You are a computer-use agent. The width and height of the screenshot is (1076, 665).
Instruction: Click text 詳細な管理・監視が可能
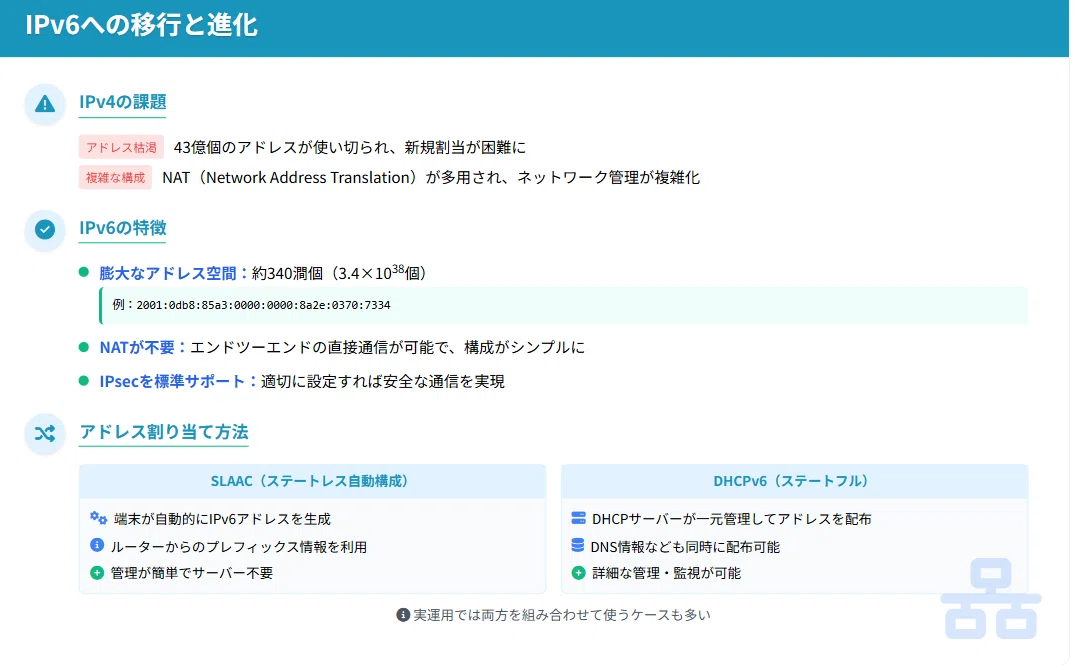(x=666, y=573)
